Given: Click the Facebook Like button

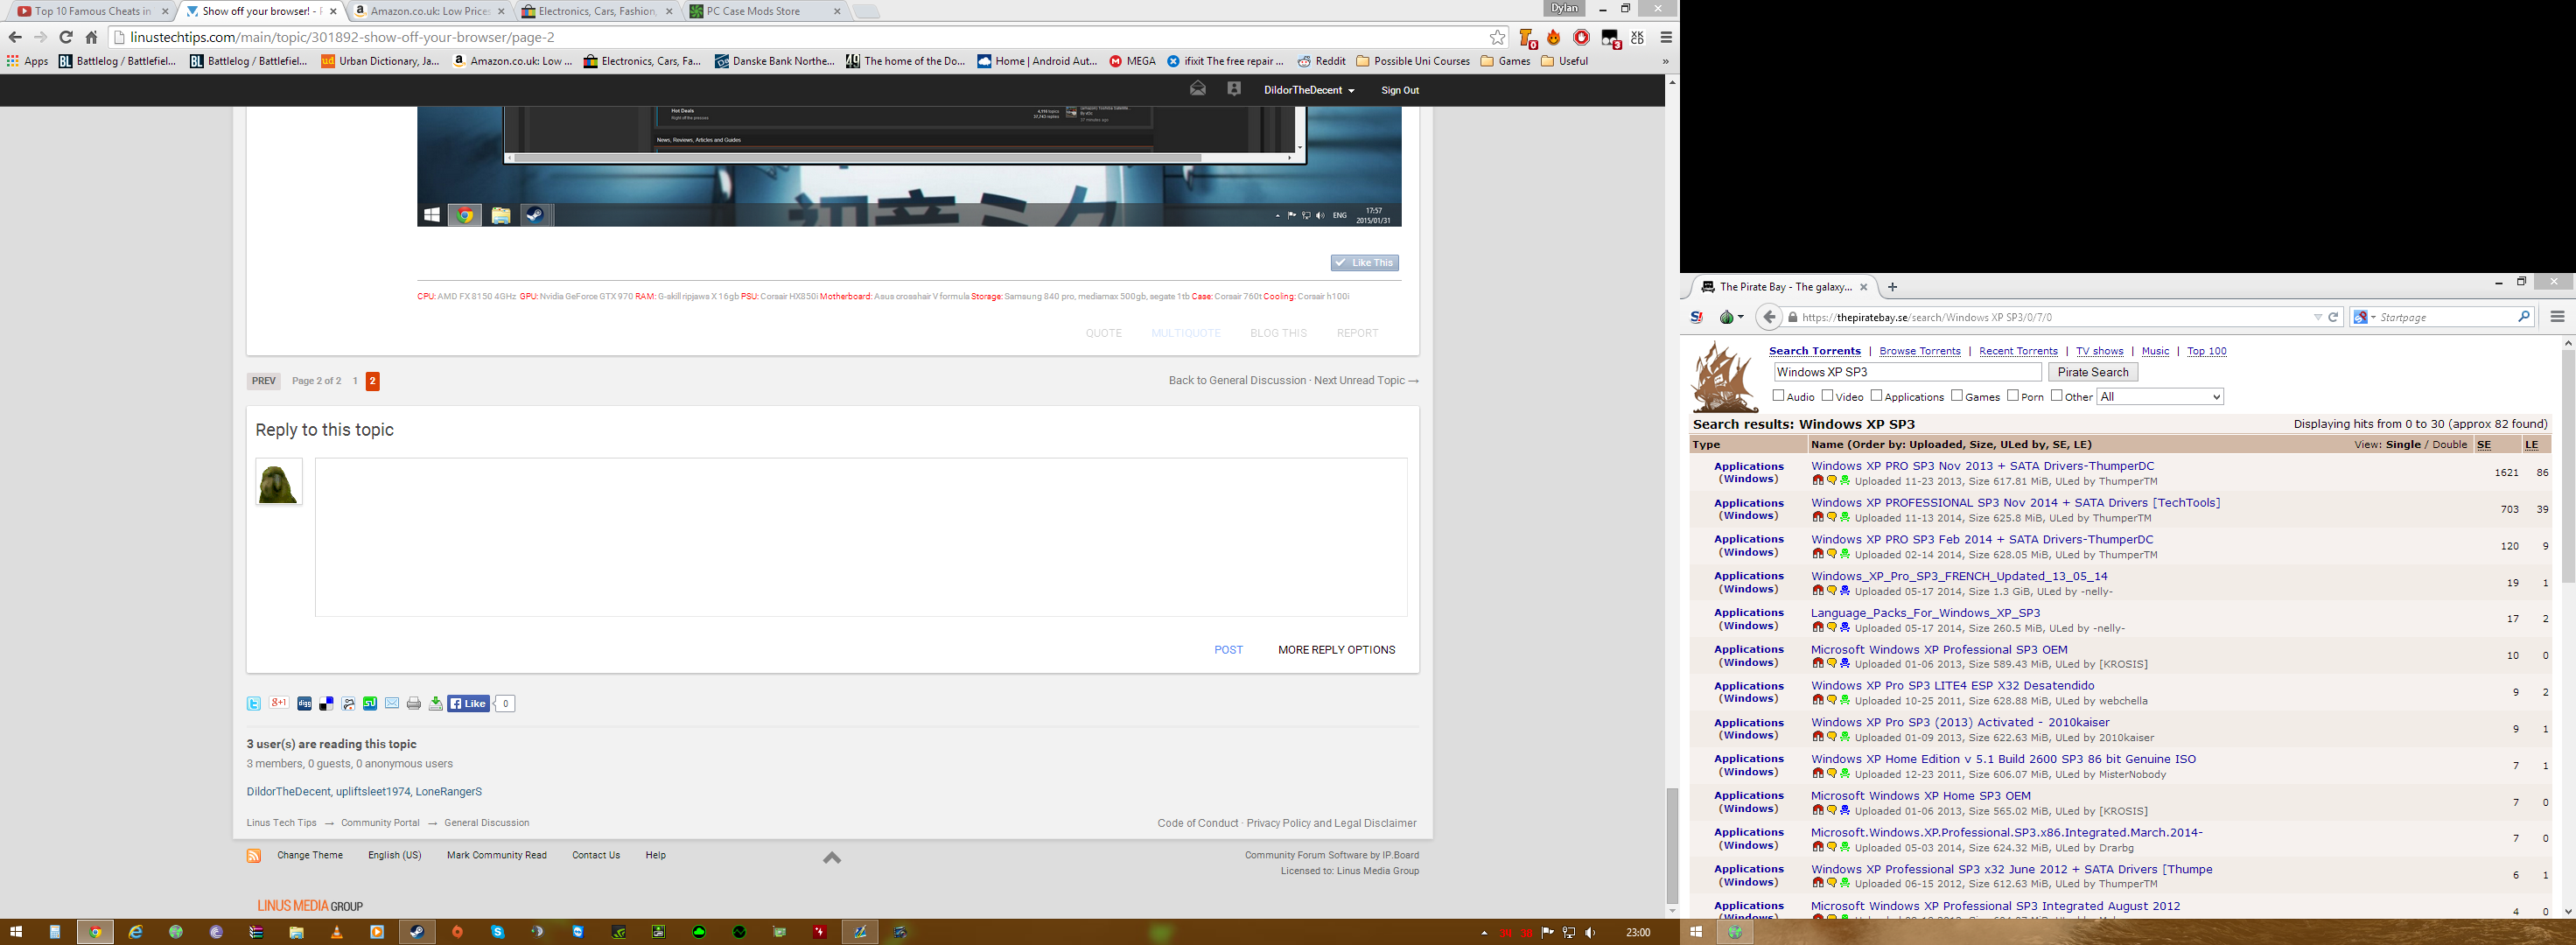Looking at the screenshot, I should coord(468,704).
